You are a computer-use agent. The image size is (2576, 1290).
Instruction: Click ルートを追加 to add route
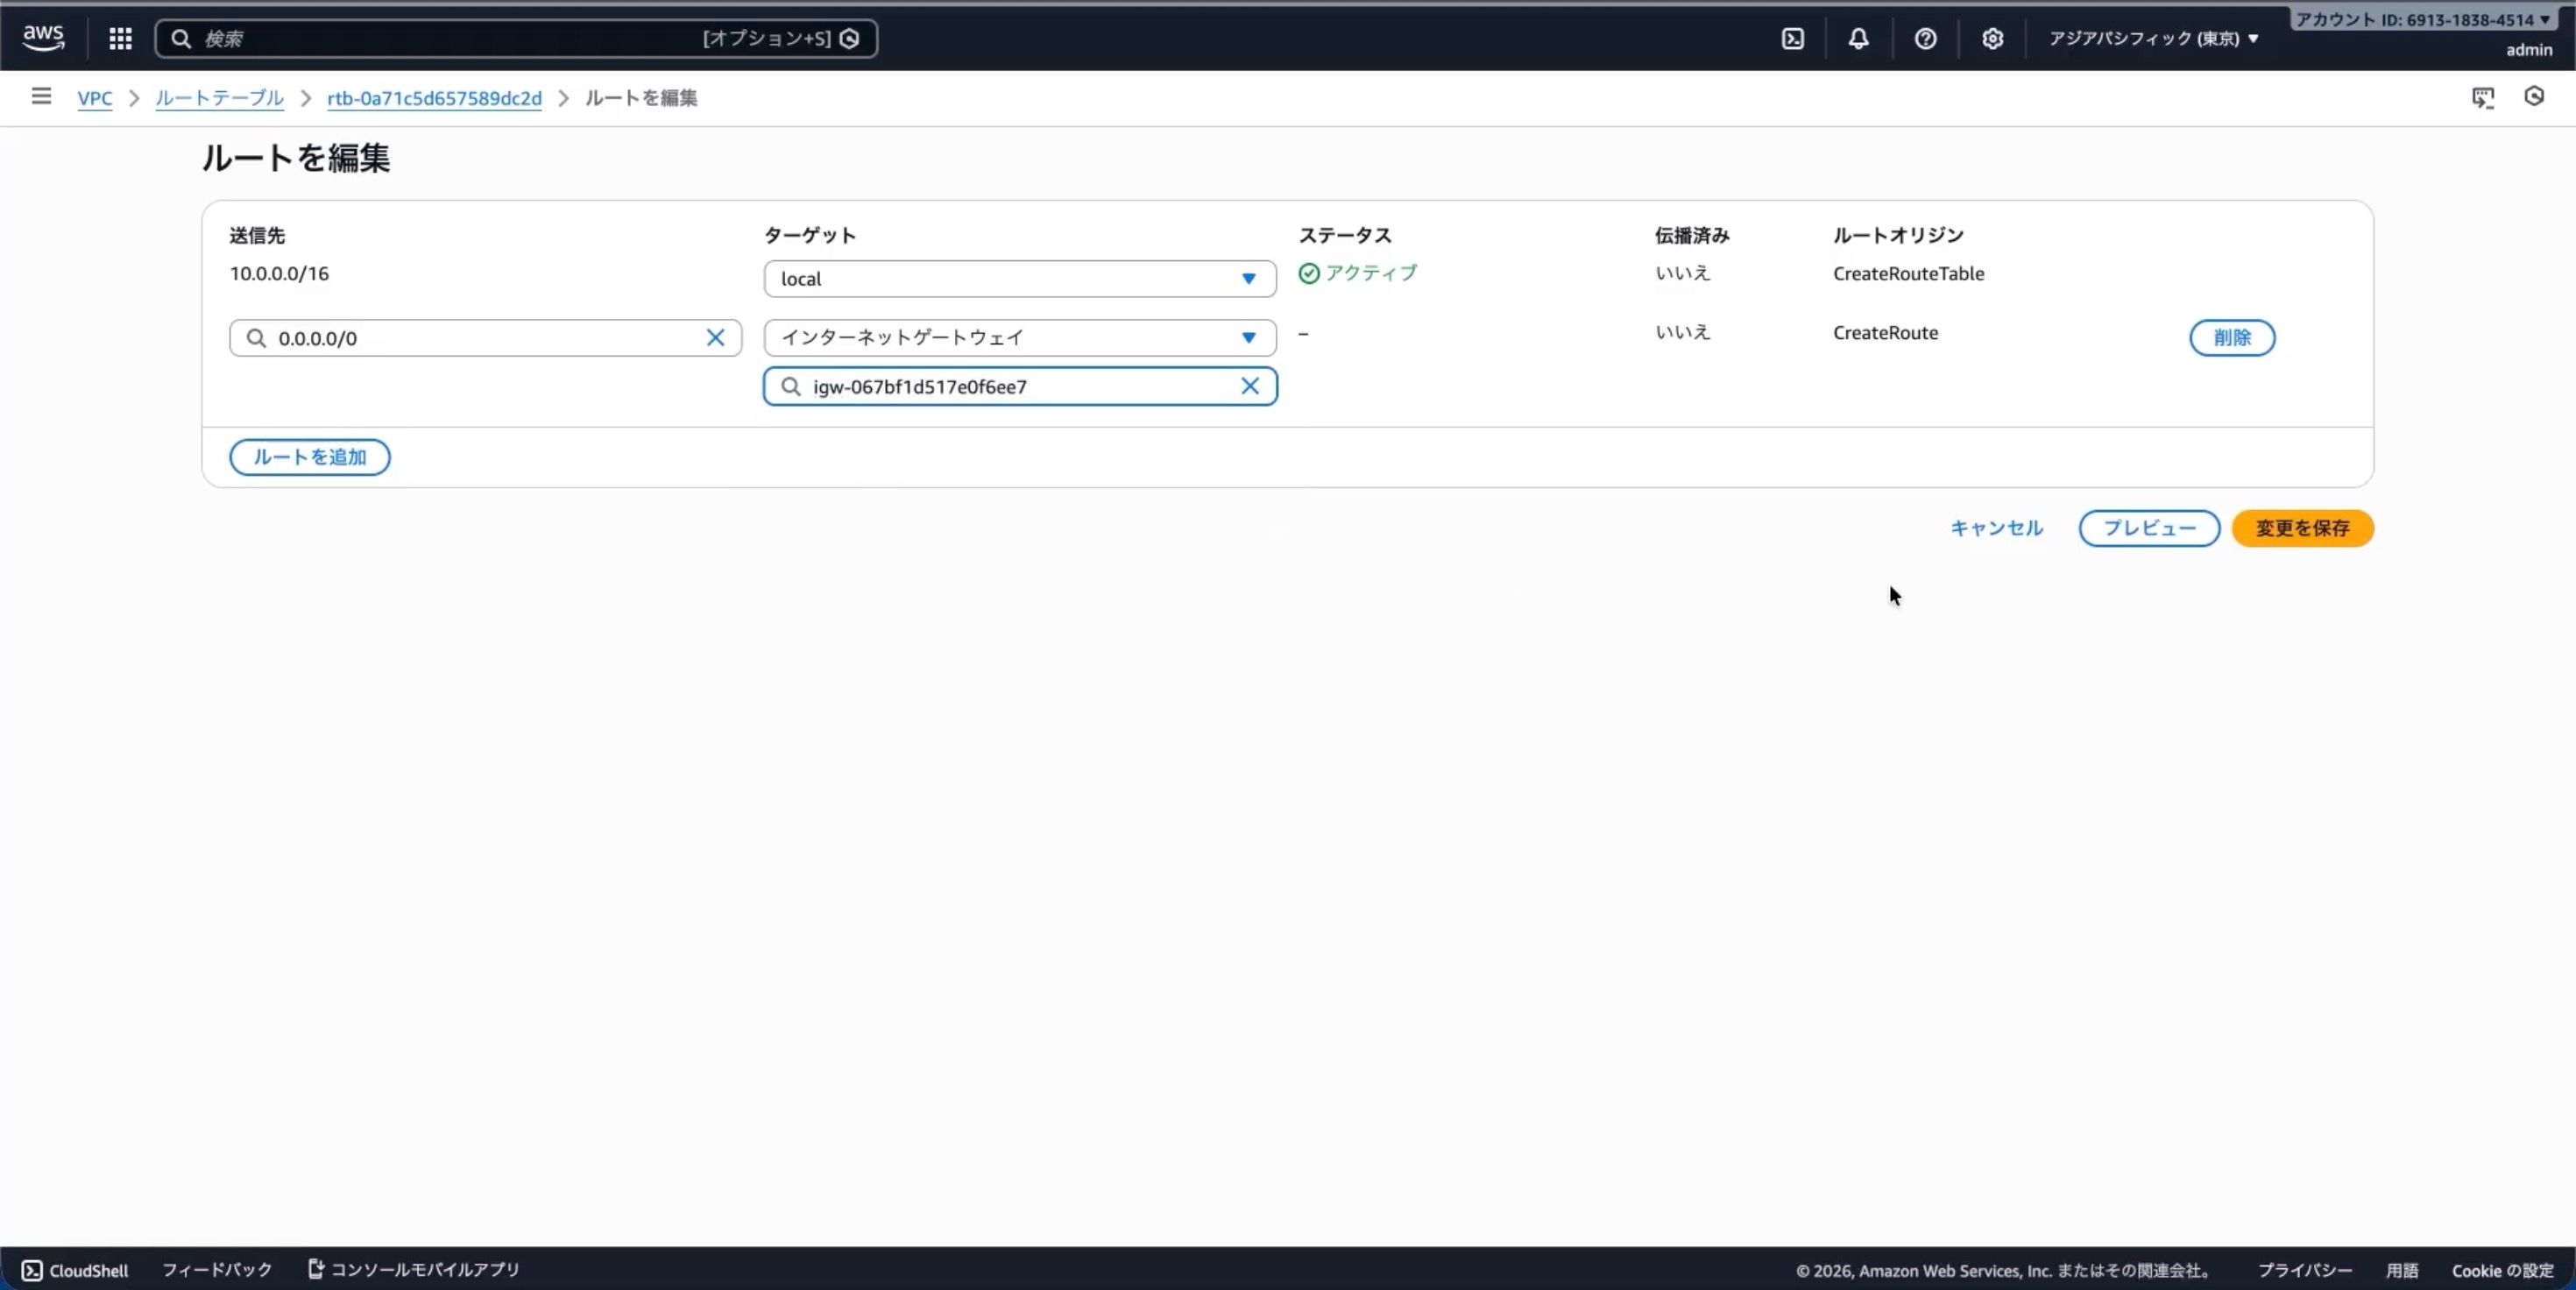click(309, 457)
